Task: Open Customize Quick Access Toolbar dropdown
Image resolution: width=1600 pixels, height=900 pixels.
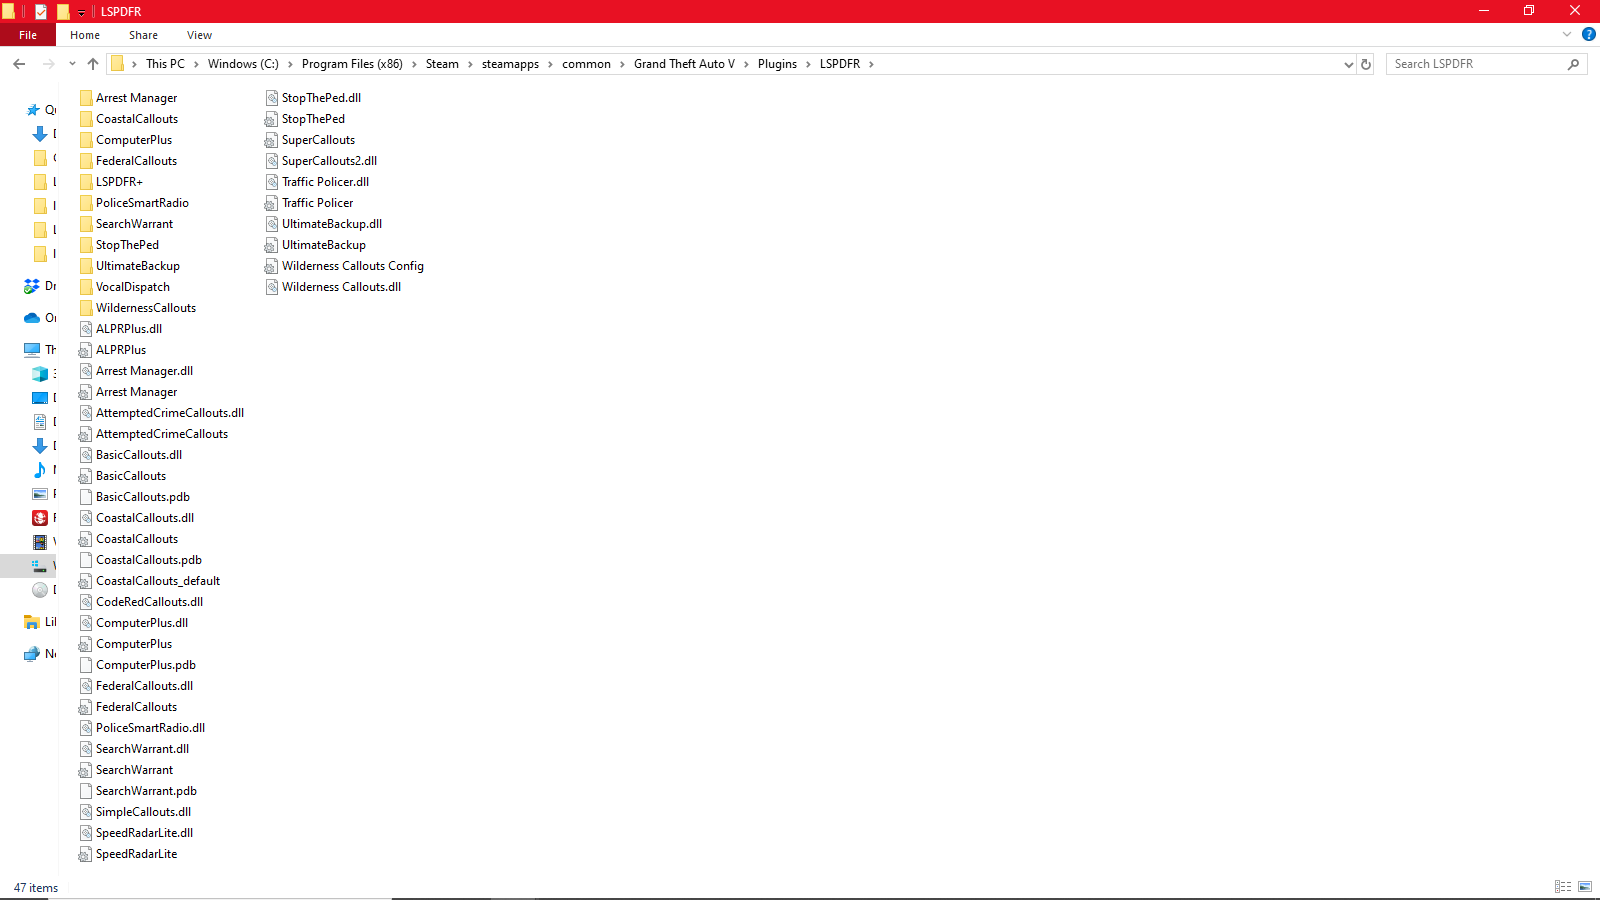Action: click(x=81, y=12)
